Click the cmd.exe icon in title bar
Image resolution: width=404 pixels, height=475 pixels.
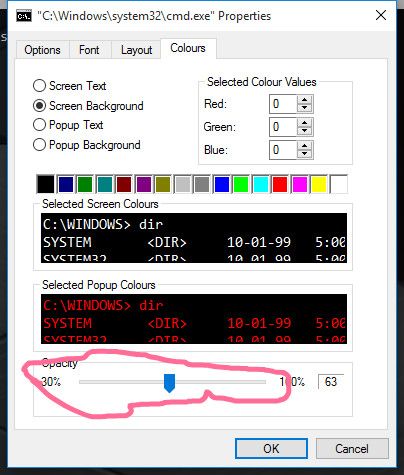point(24,16)
